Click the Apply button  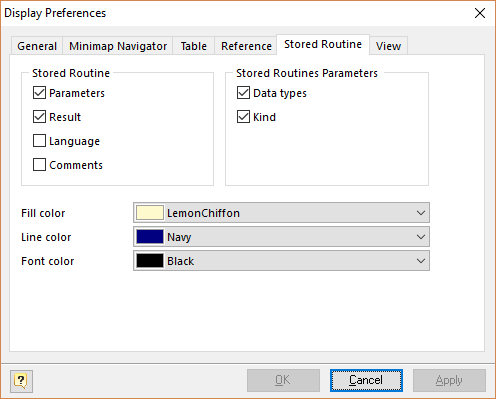coord(449,380)
